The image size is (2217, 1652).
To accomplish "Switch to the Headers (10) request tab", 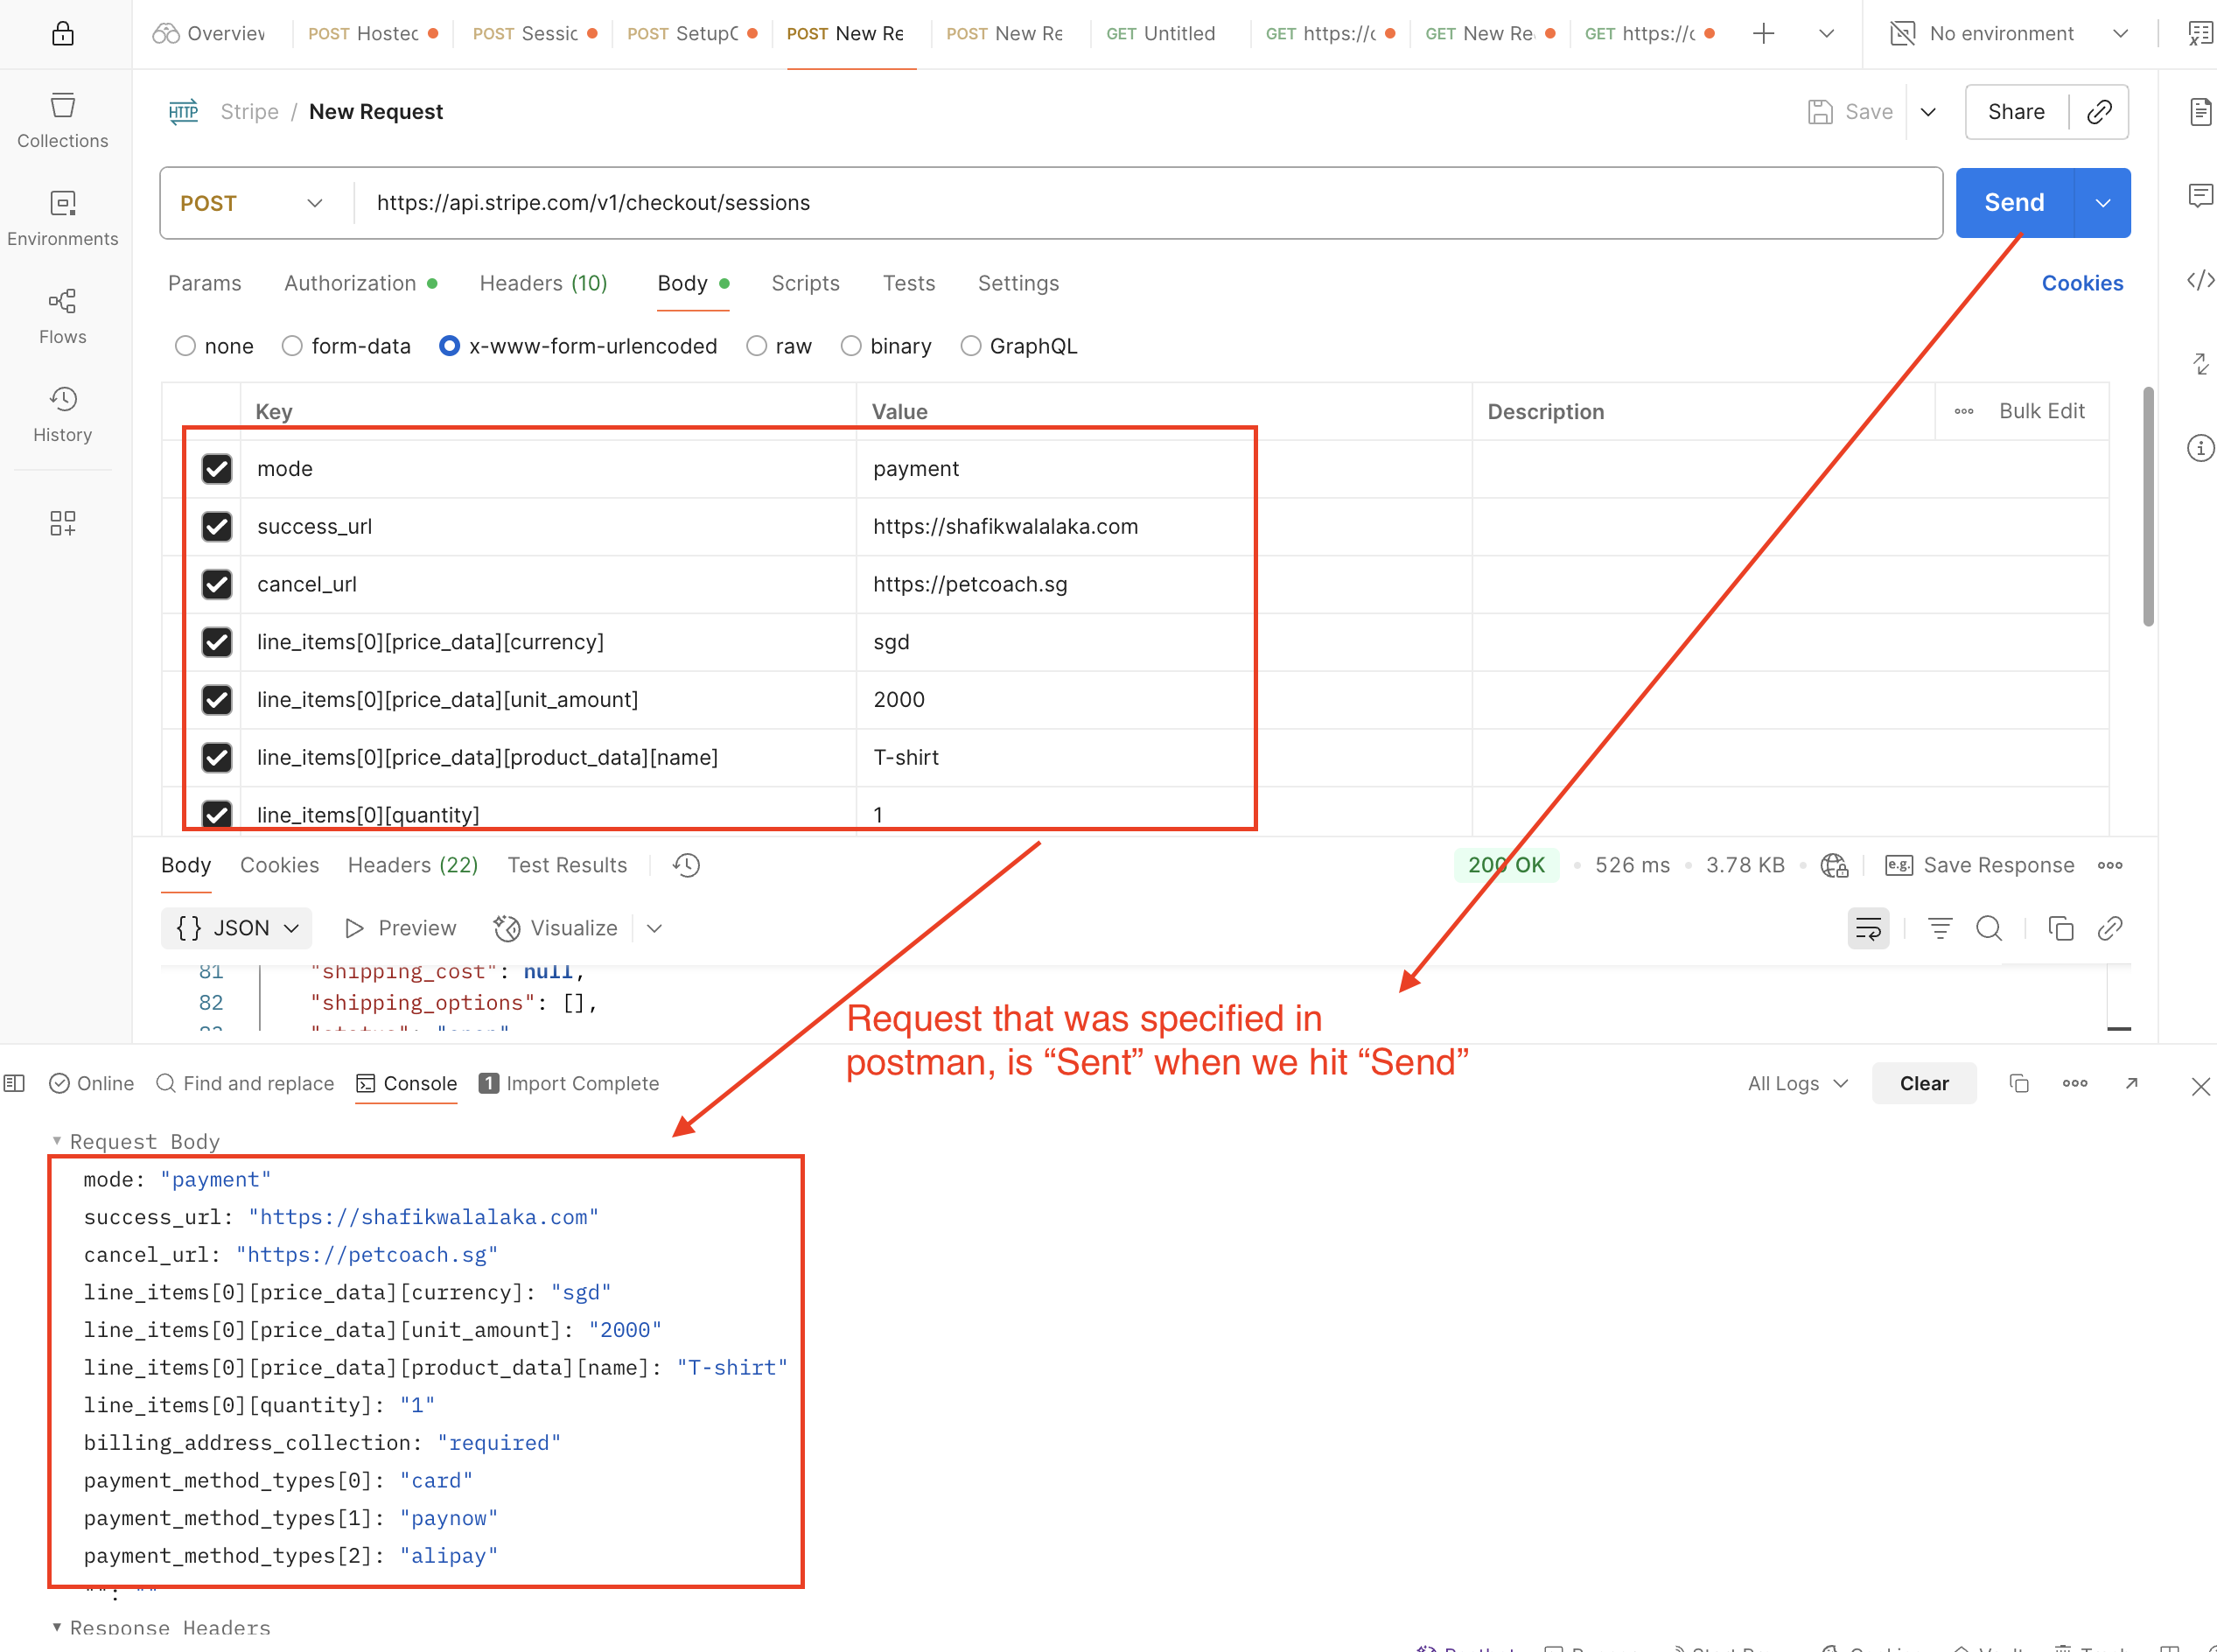I will coord(543,283).
